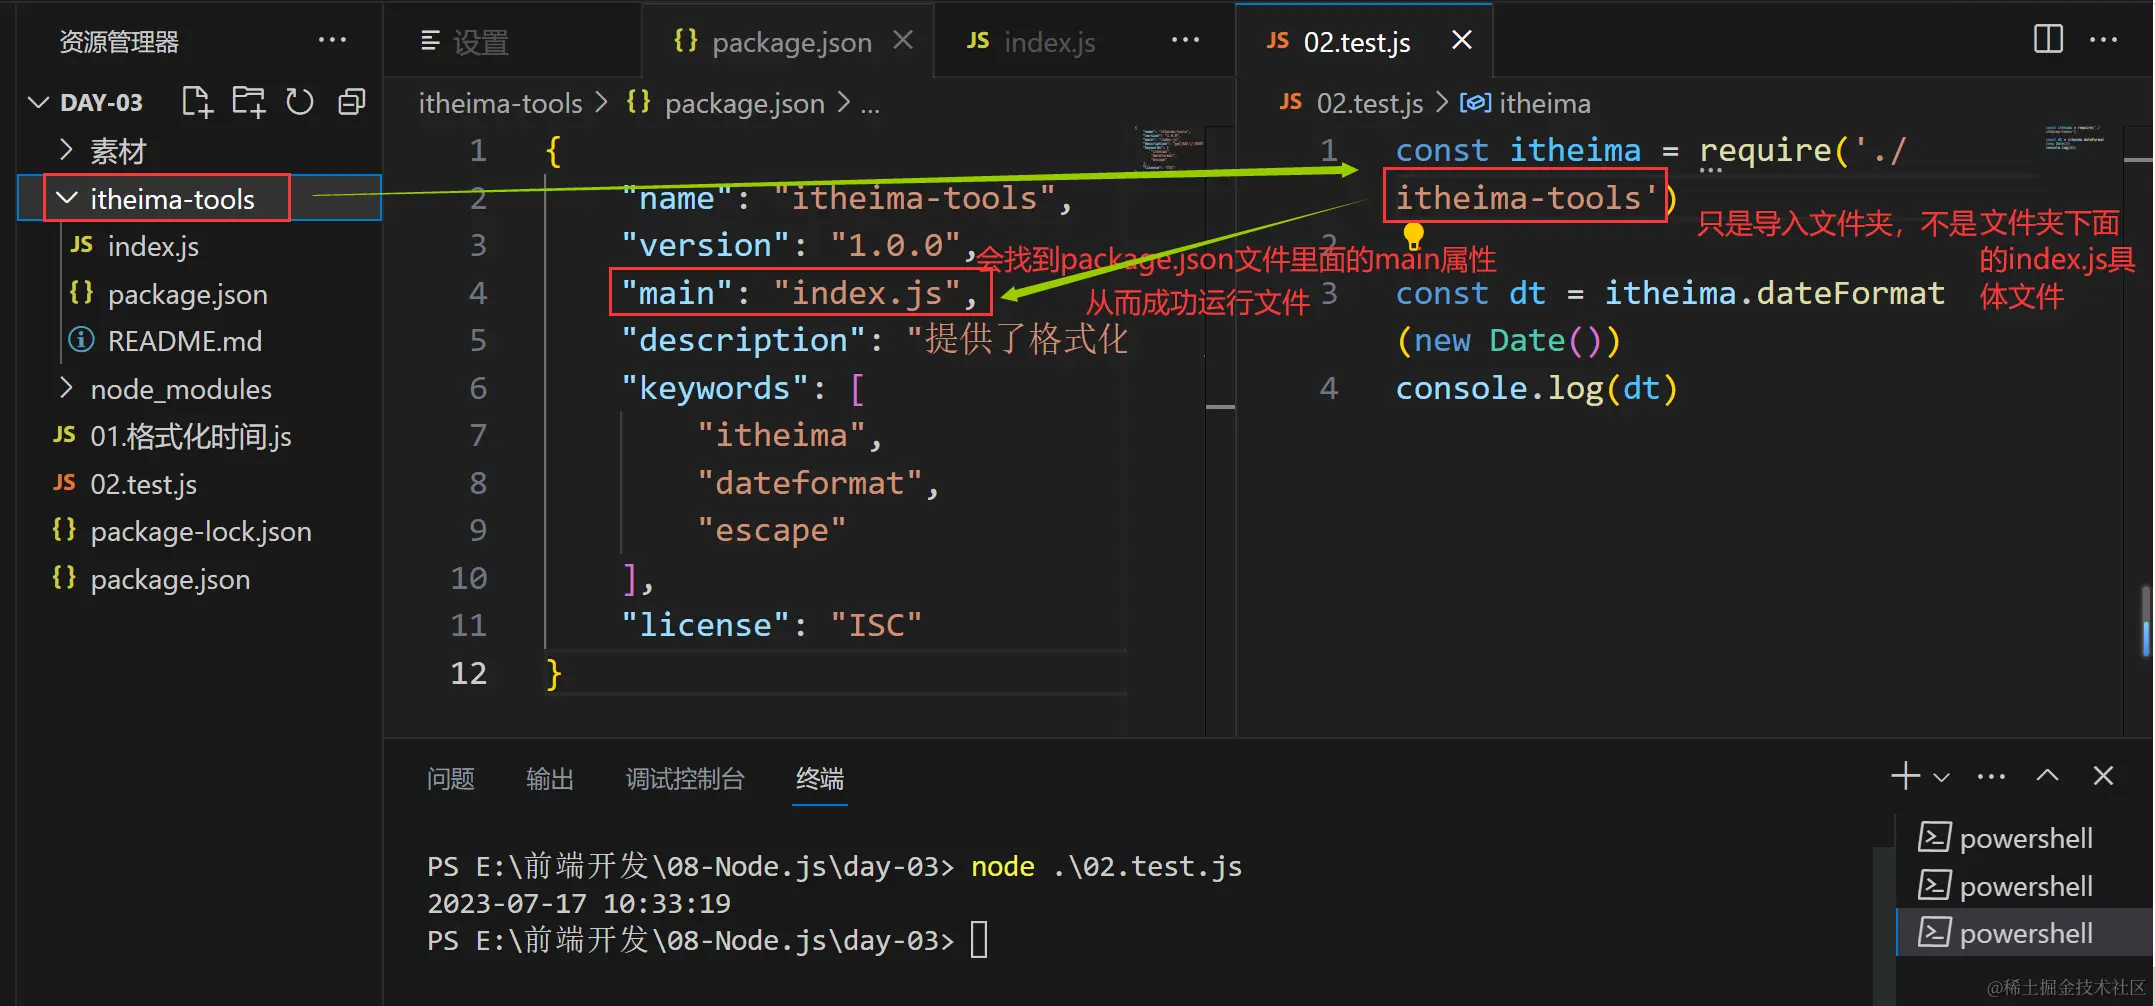Screen dimensions: 2155x1006
Task: Close the terminal panel
Action: tap(2104, 776)
